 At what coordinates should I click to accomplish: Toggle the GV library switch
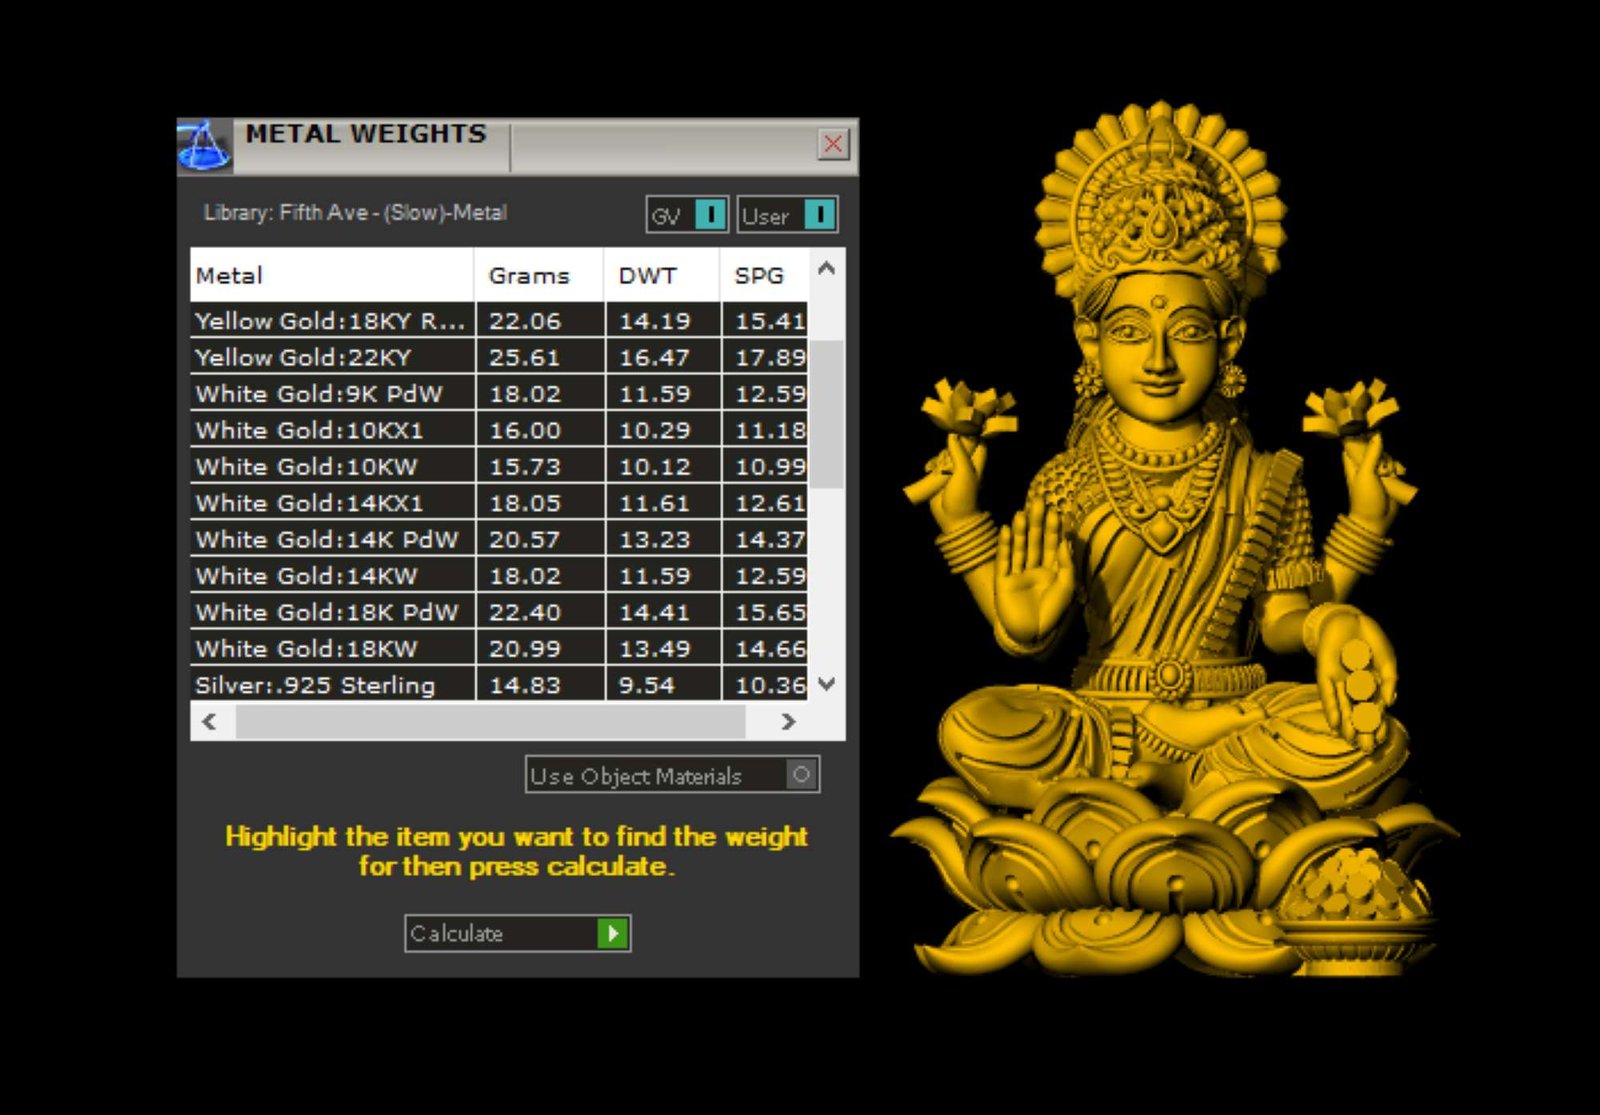(709, 215)
